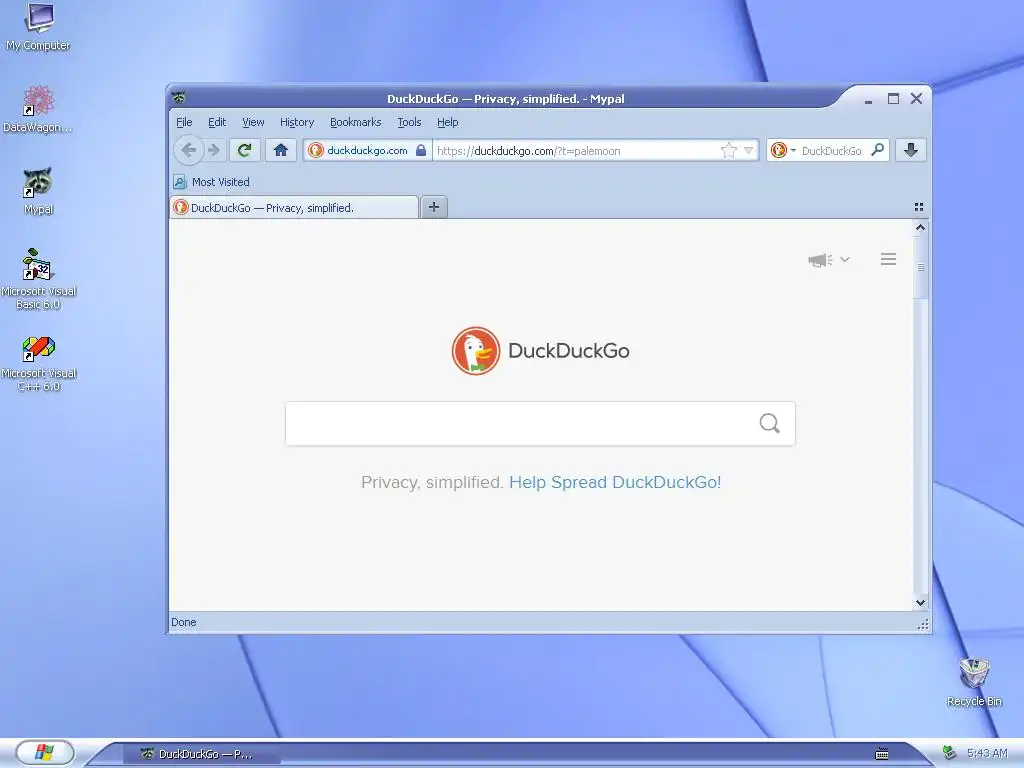Focus the toolbar DuckDuckGo search field
The image size is (1024, 768).
[833, 151]
